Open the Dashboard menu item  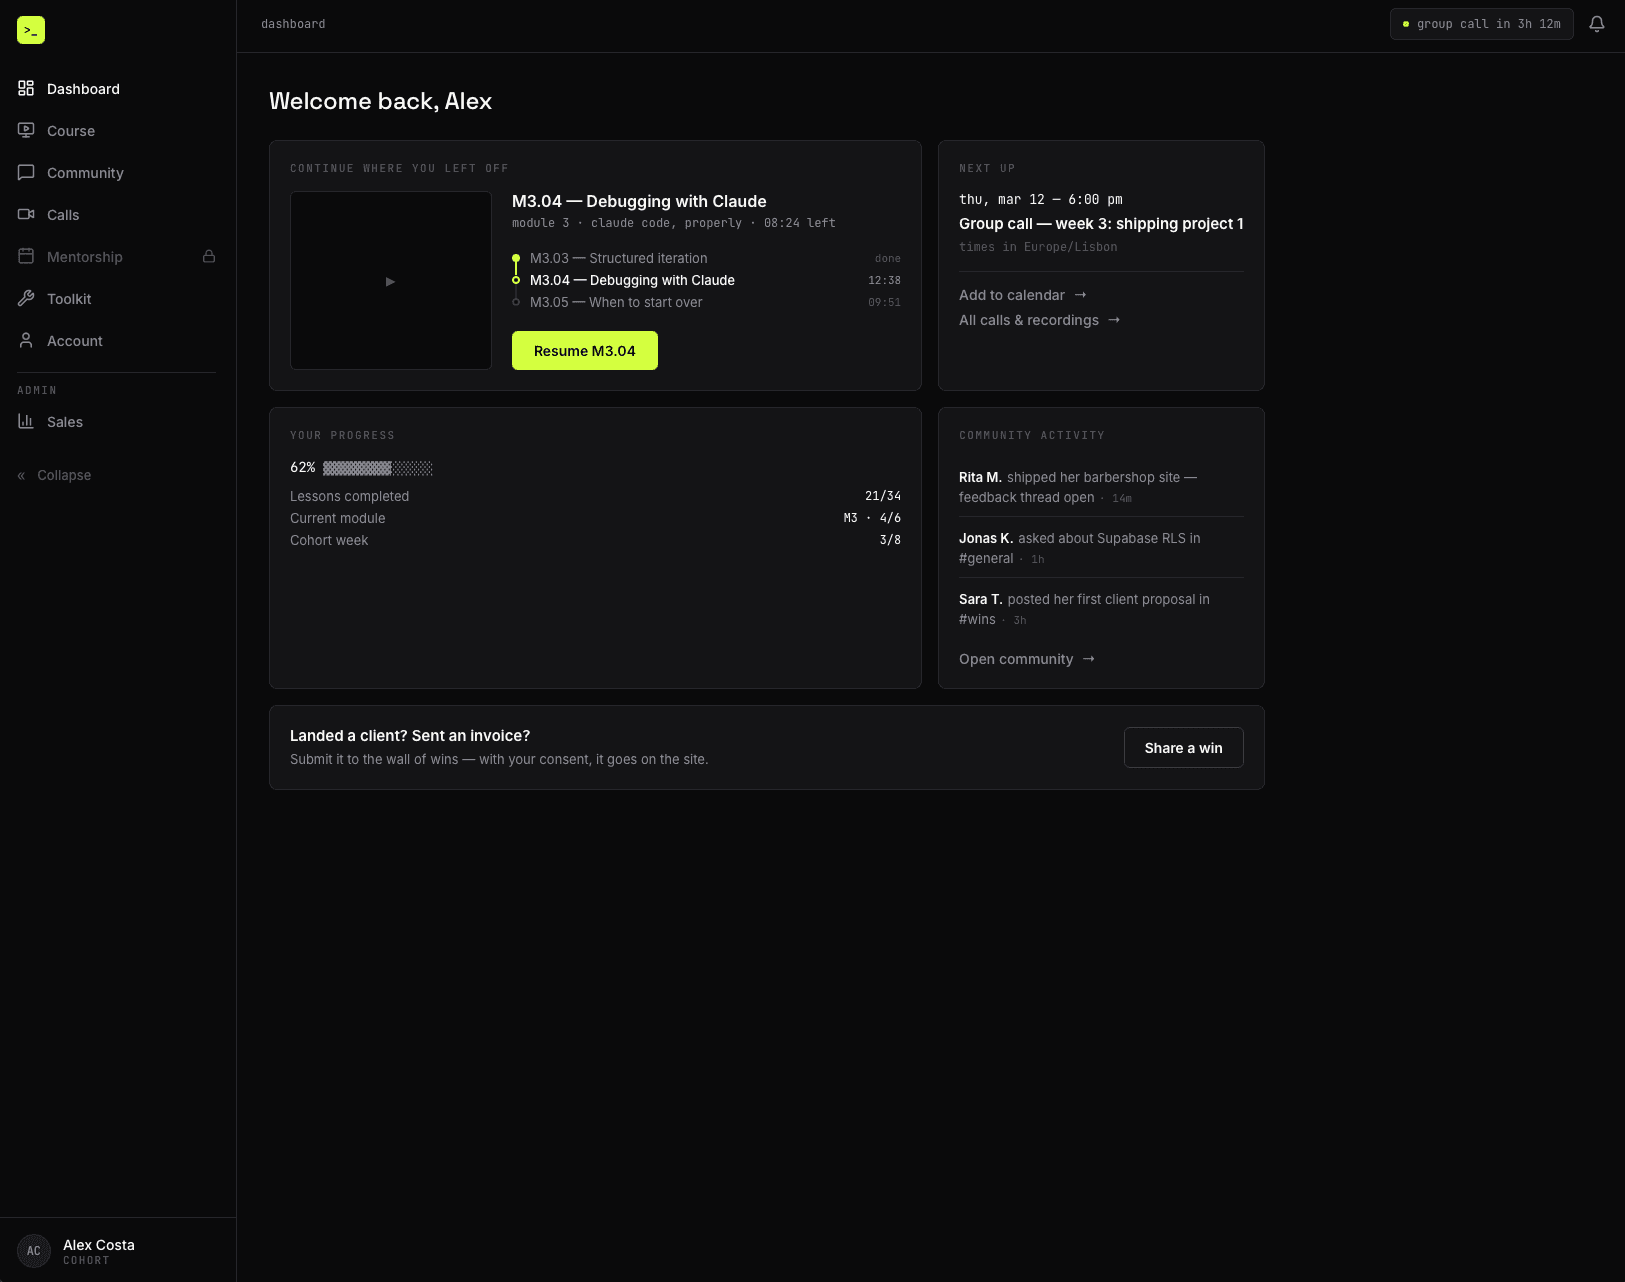coord(117,88)
